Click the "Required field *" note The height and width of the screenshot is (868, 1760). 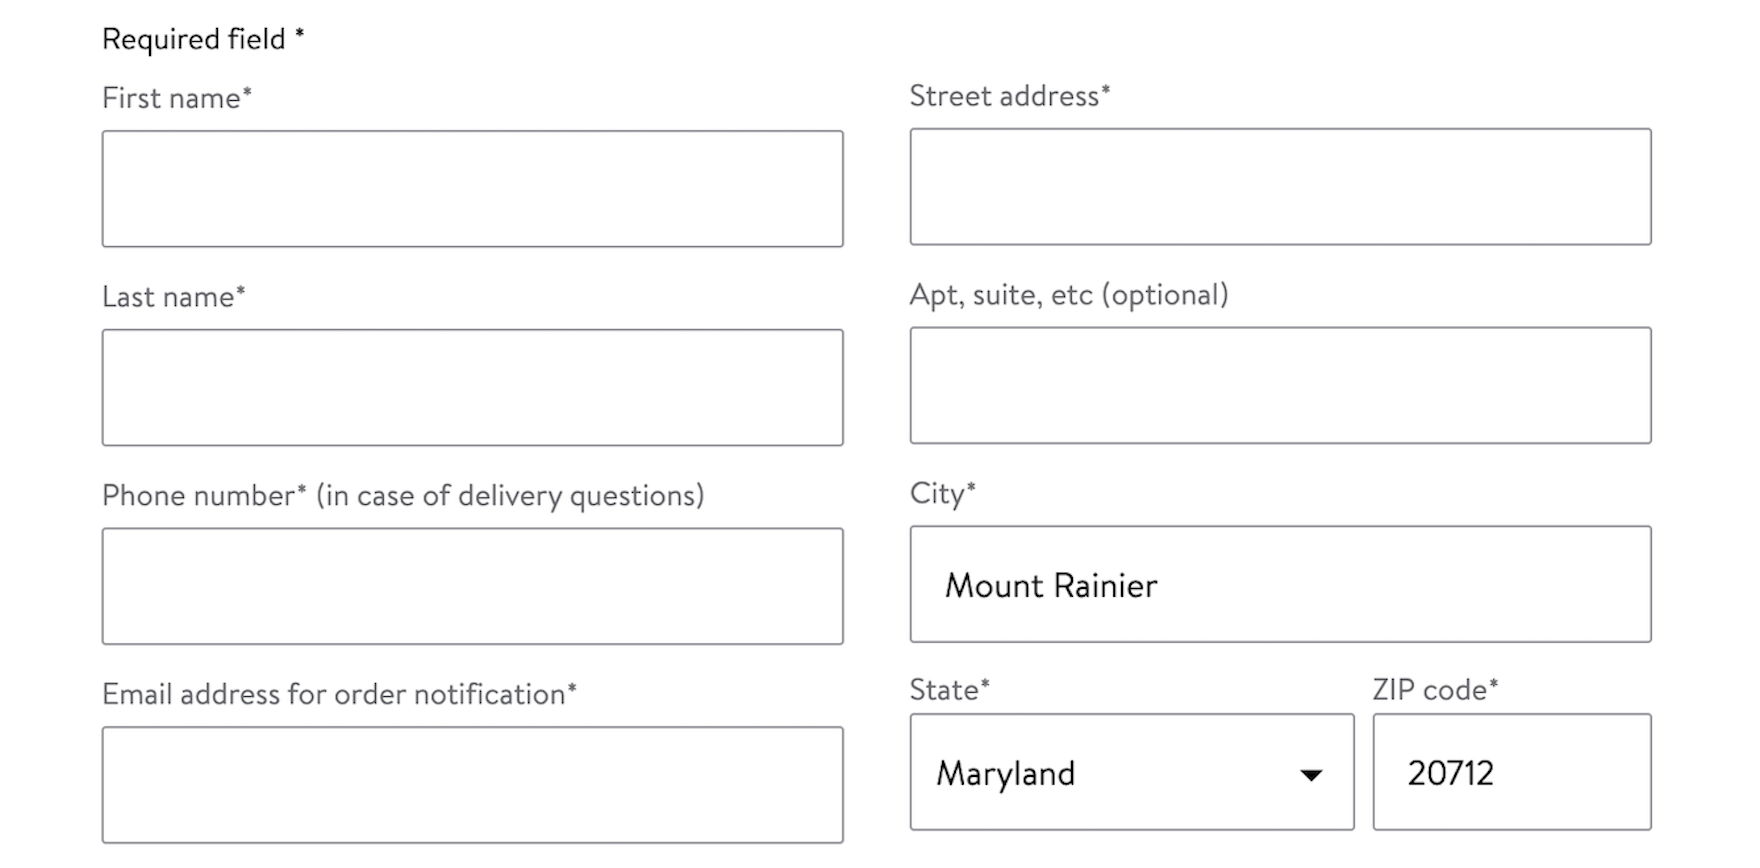click(203, 39)
